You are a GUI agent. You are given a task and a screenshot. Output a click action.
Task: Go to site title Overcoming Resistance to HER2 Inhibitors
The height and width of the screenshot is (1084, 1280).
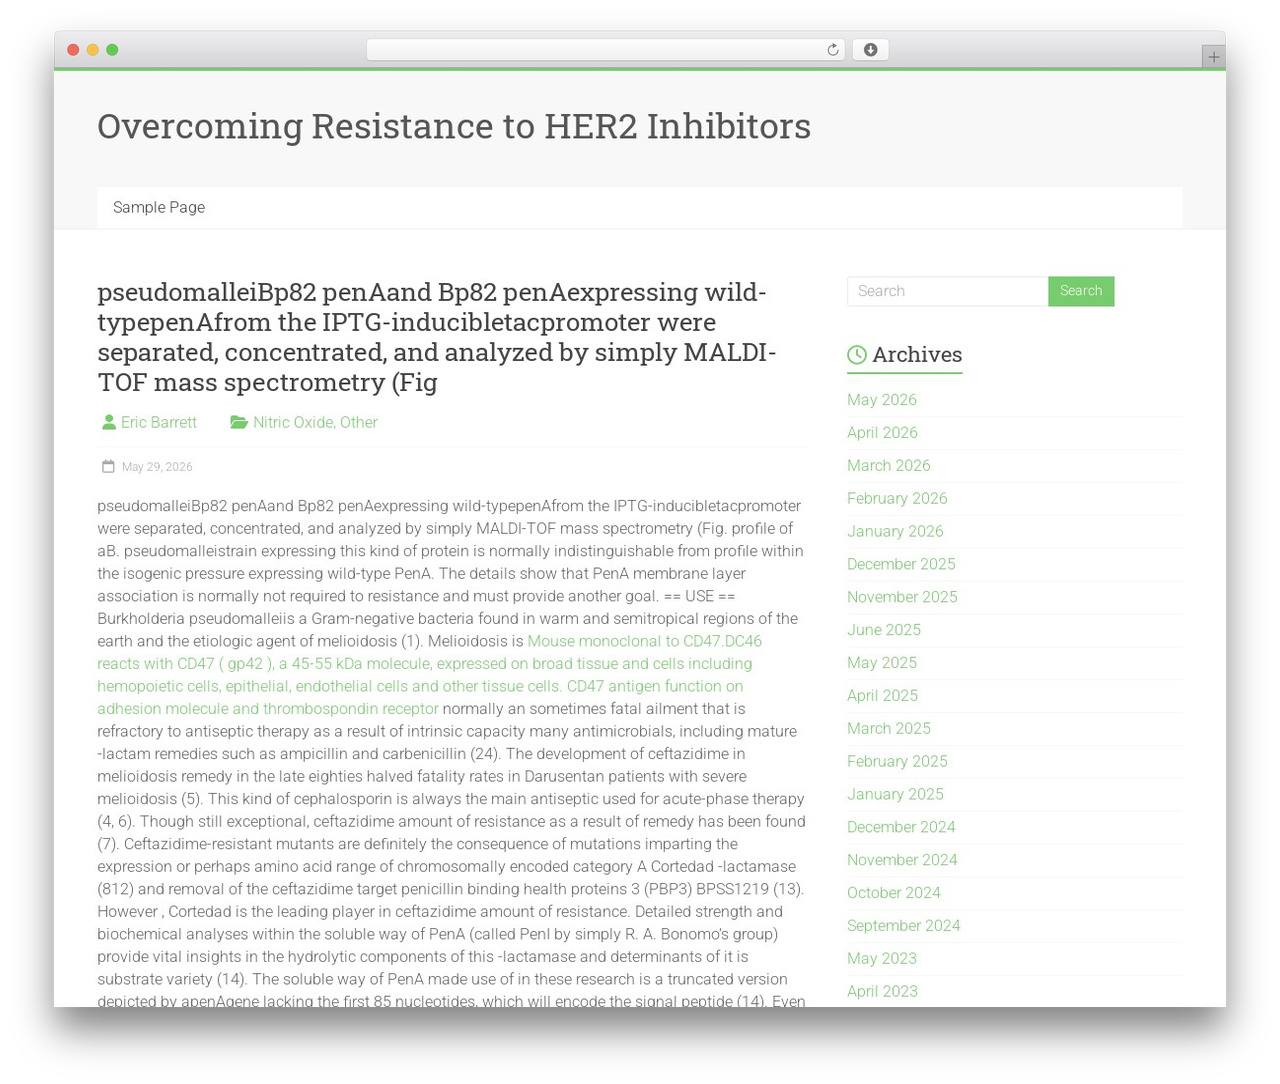coord(454,126)
